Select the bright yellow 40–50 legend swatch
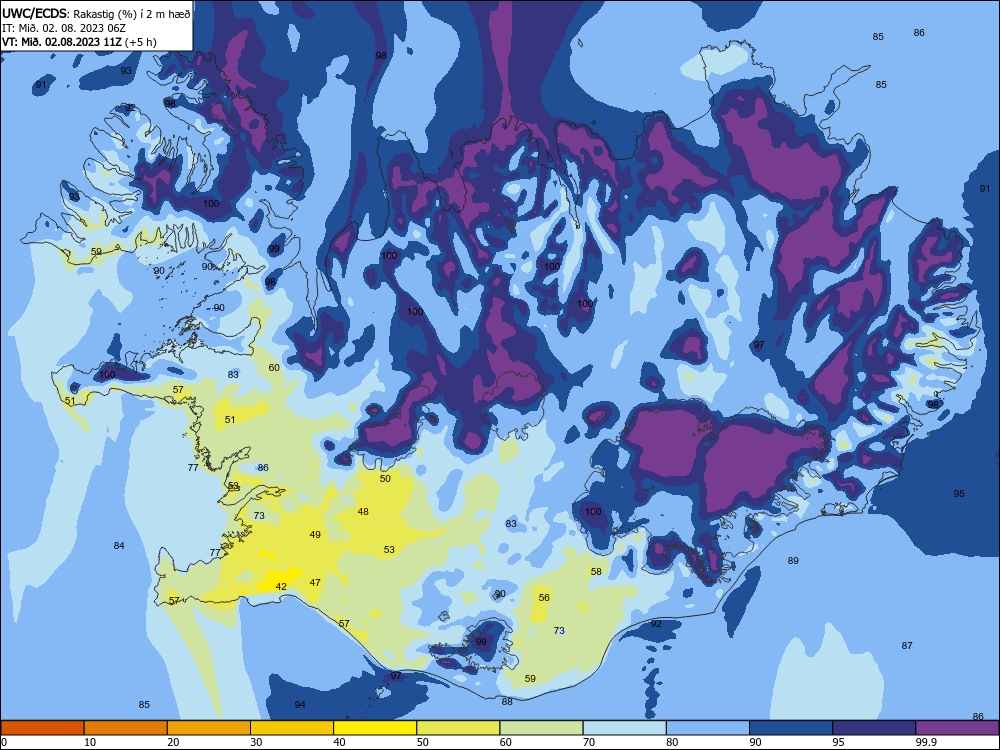The image size is (1000, 750). pyautogui.click(x=375, y=728)
